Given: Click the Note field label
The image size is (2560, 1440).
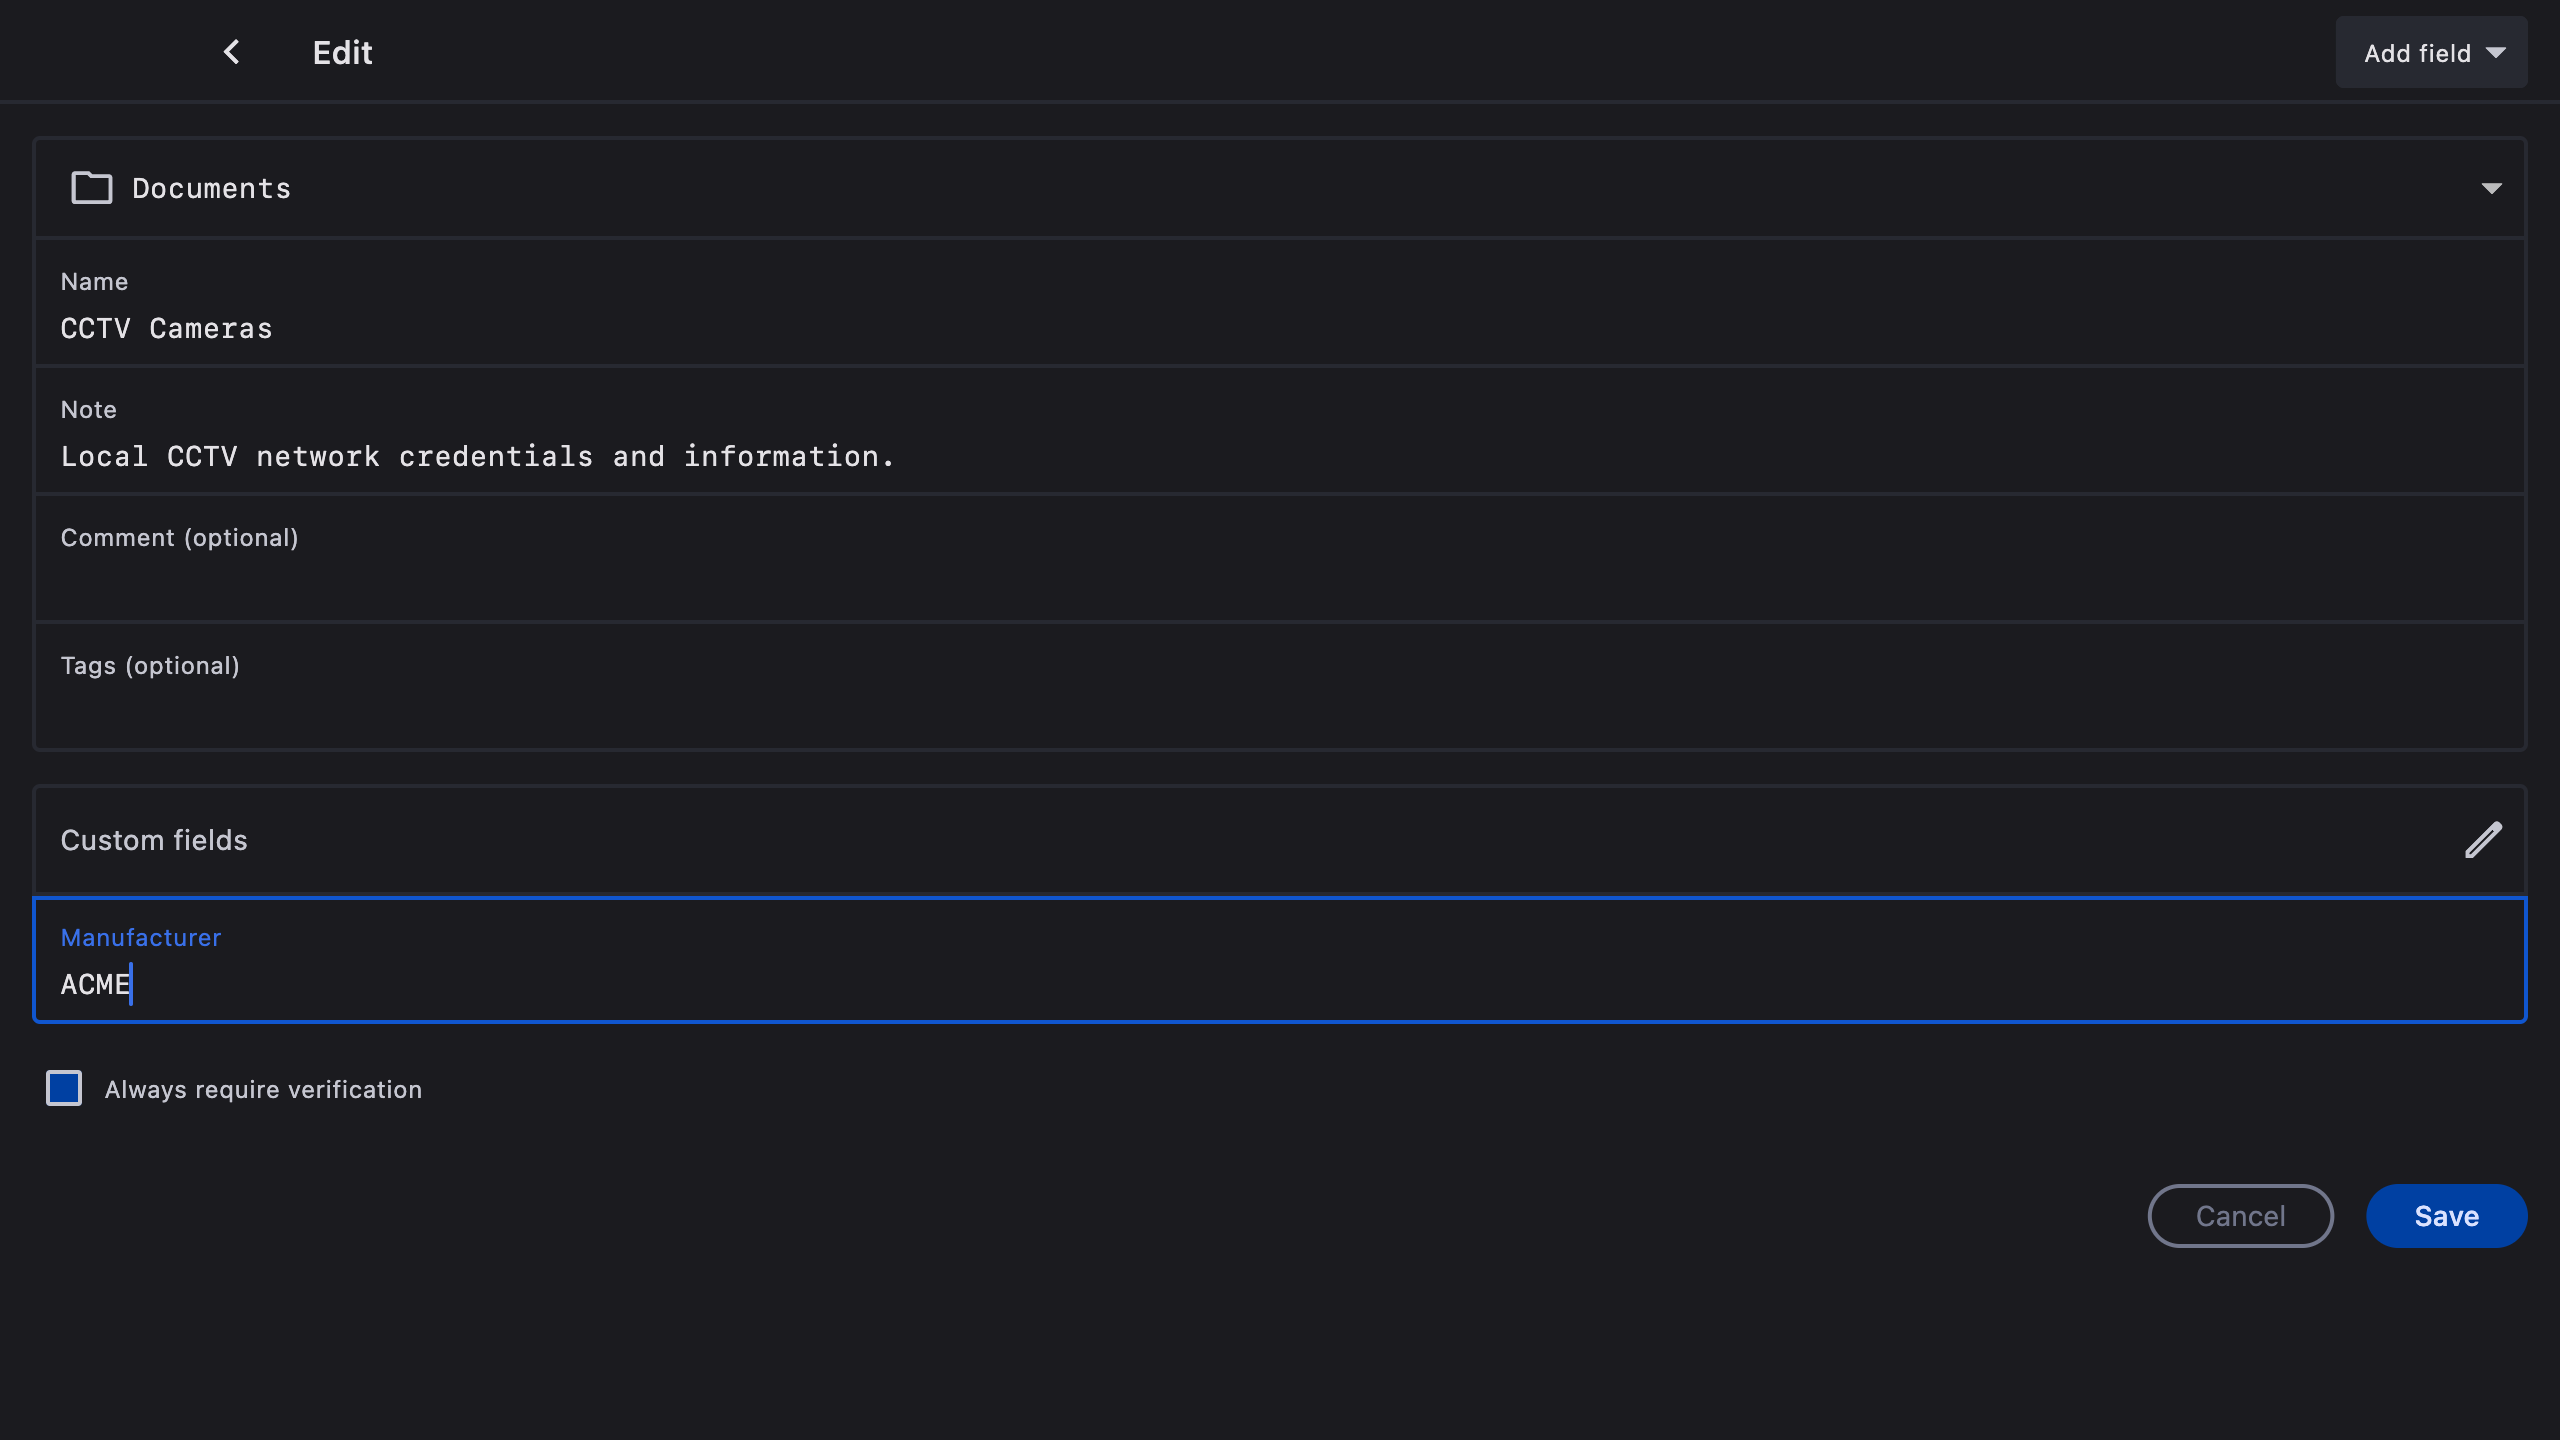Looking at the screenshot, I should pyautogui.click(x=89, y=409).
